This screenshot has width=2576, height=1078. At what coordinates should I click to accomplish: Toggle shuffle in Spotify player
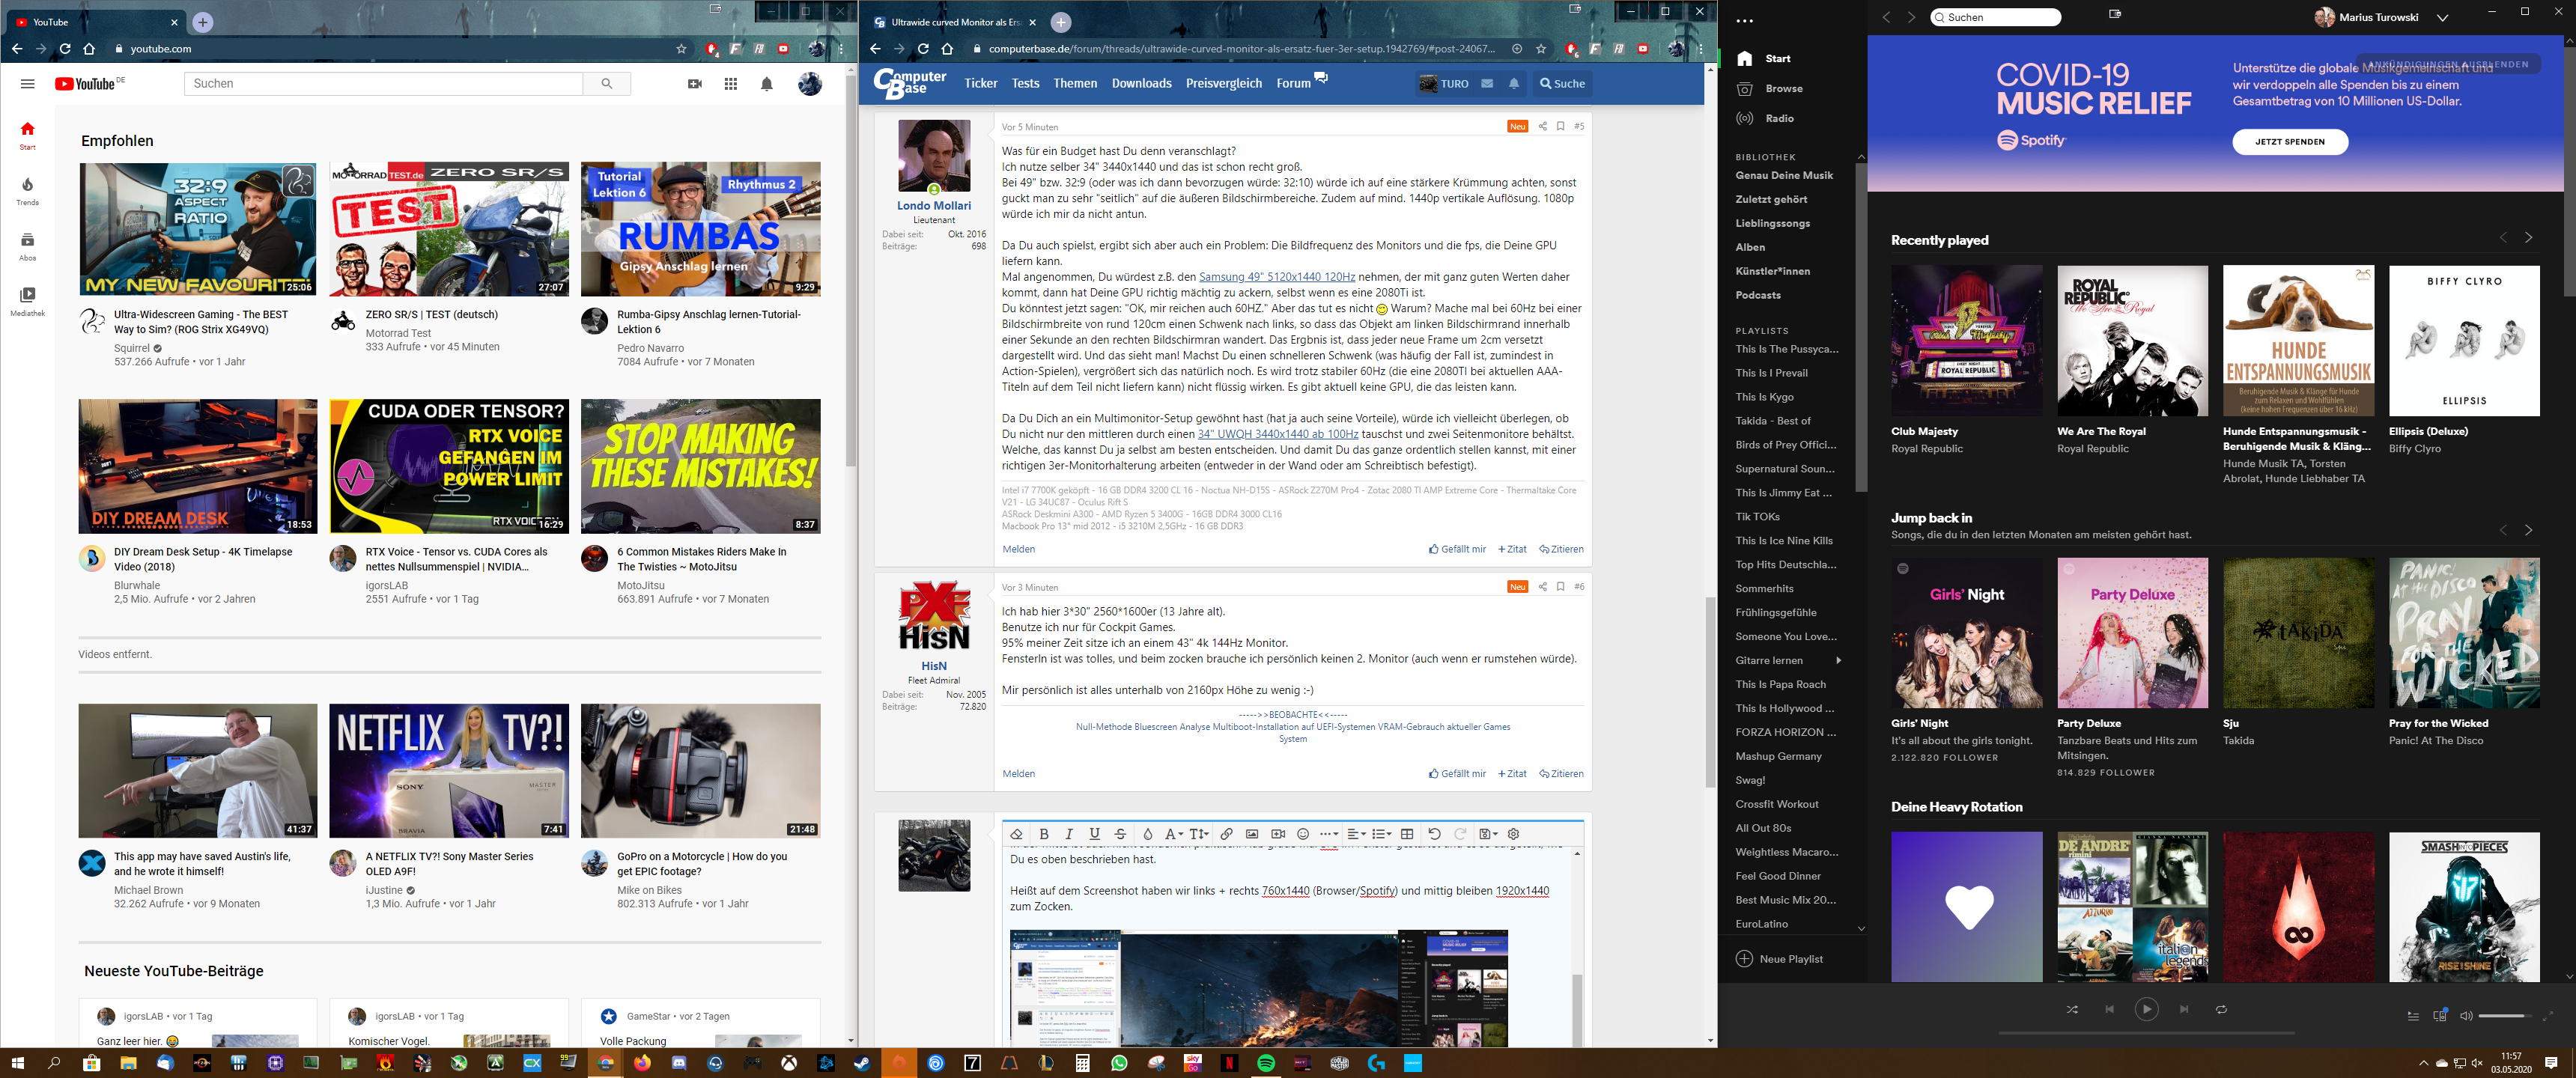click(x=2072, y=1010)
